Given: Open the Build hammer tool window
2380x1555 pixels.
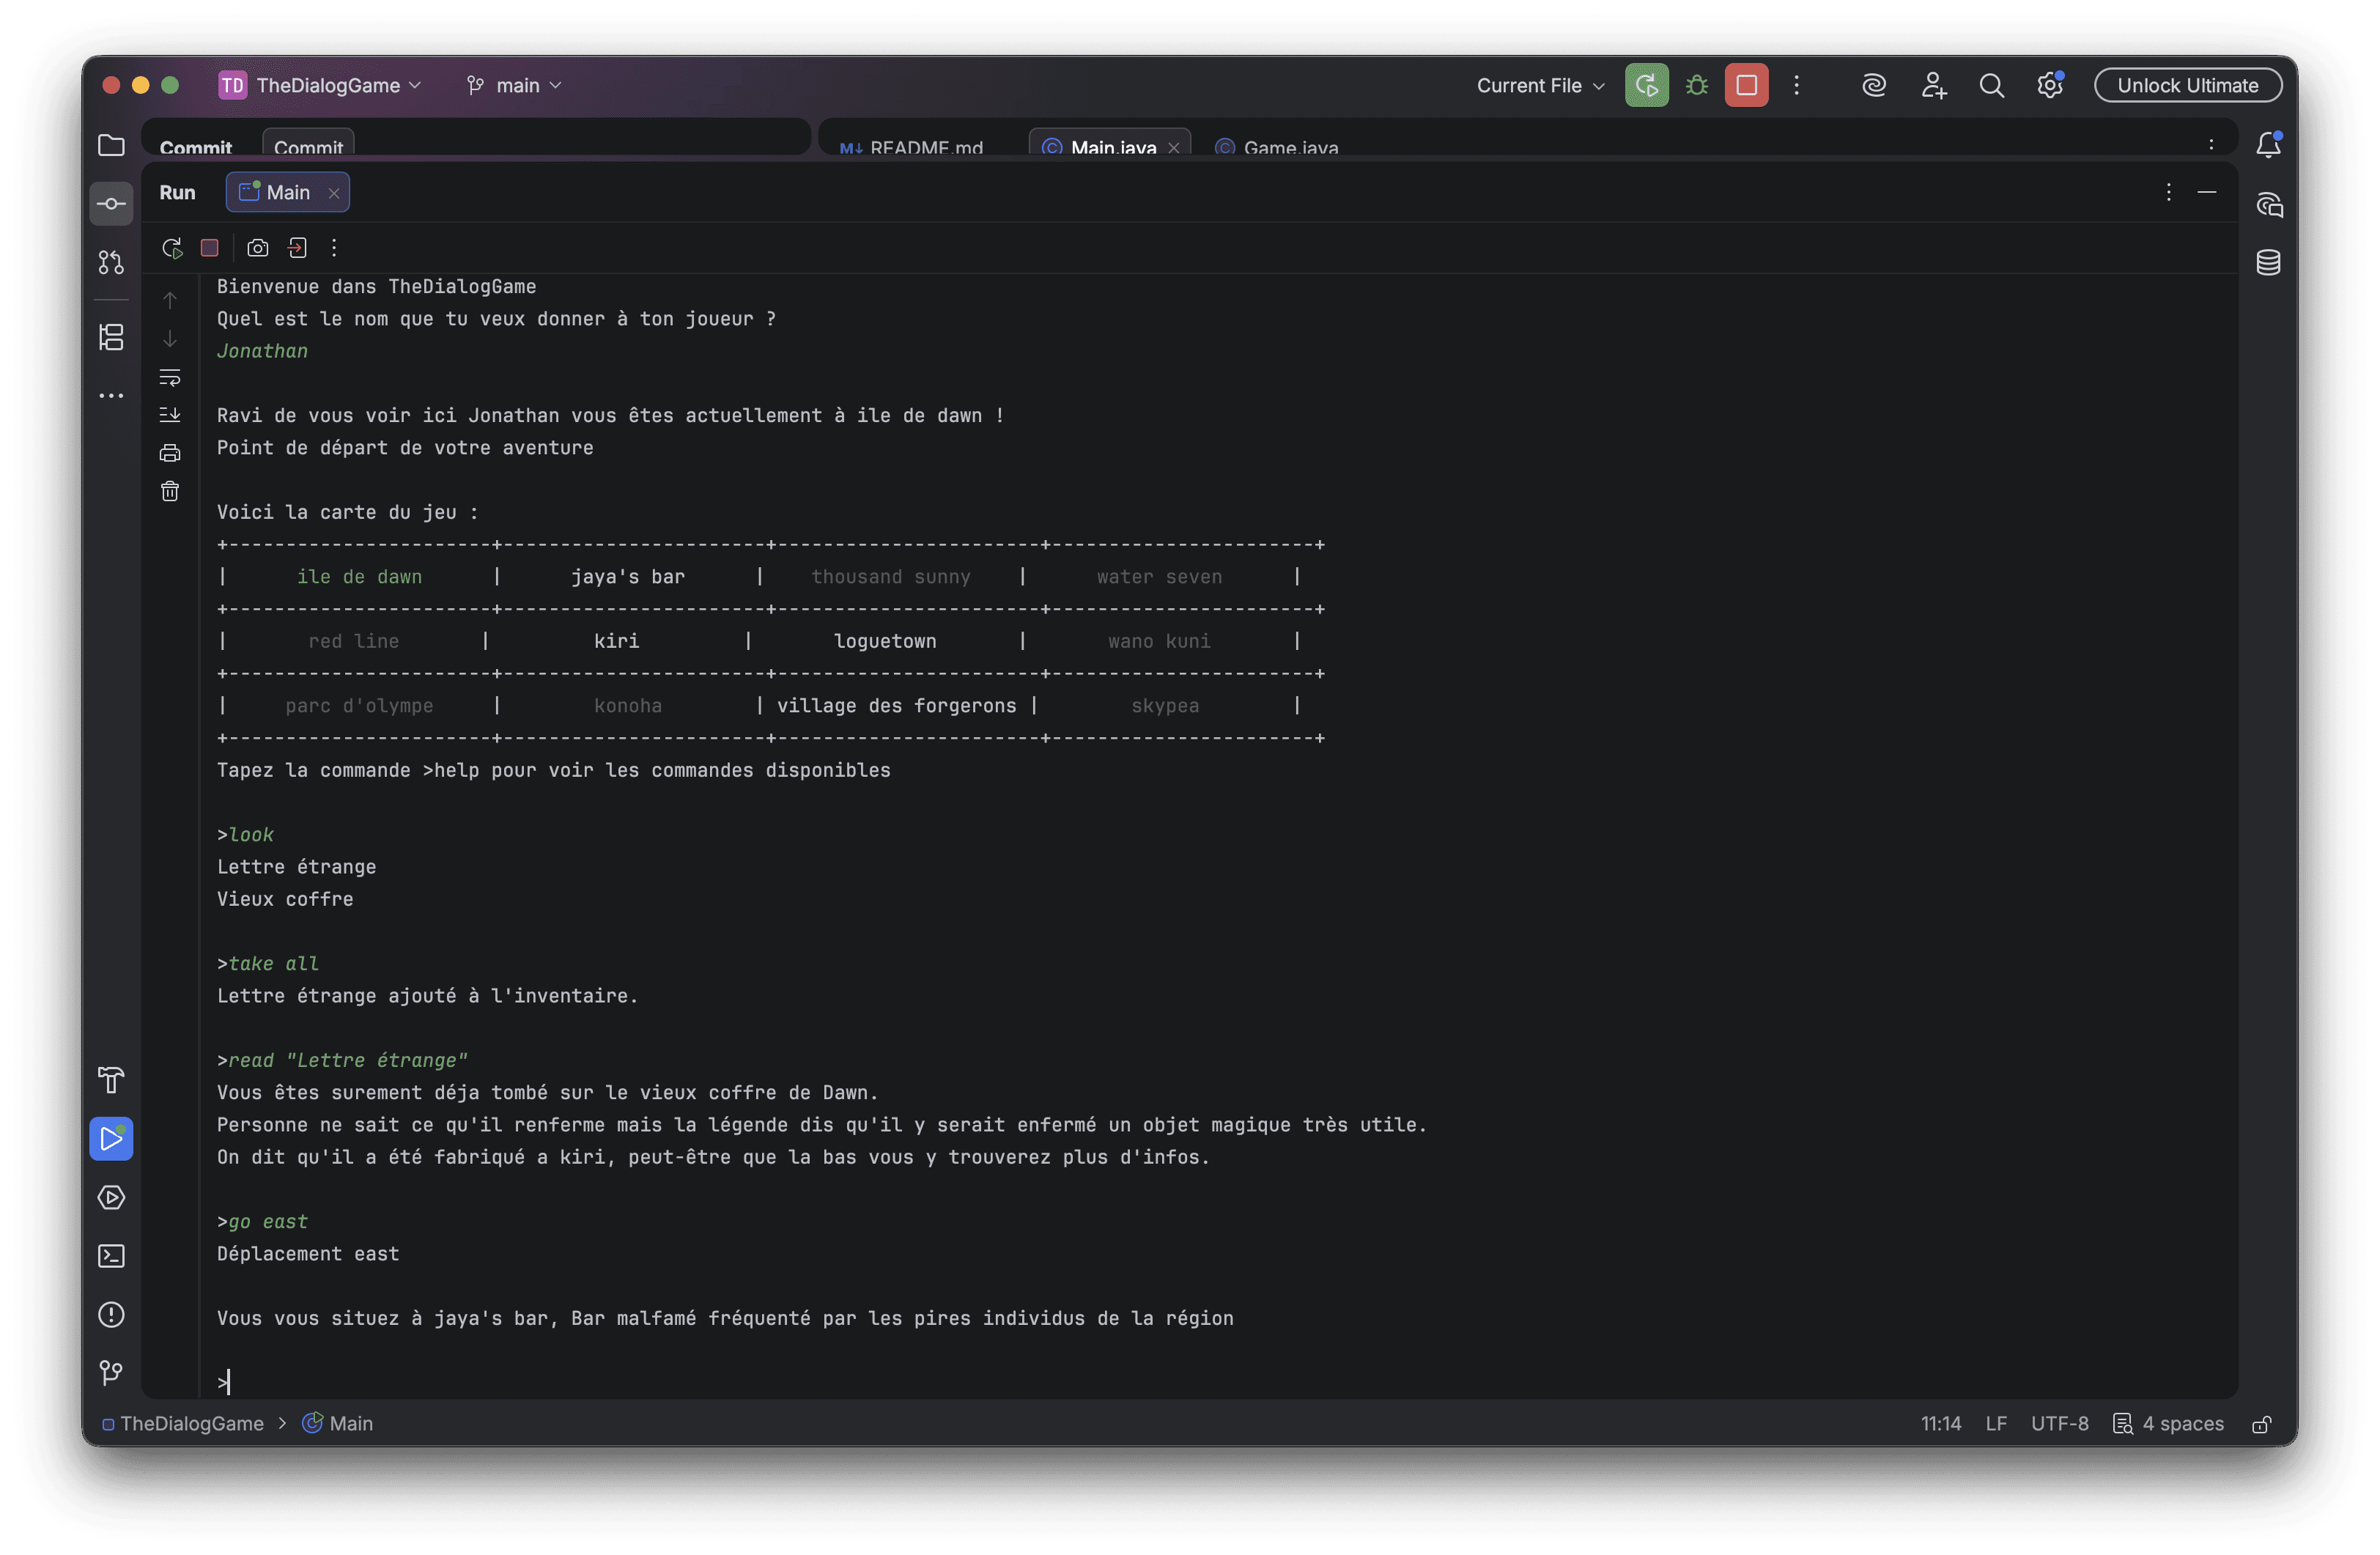Looking at the screenshot, I should (111, 1080).
